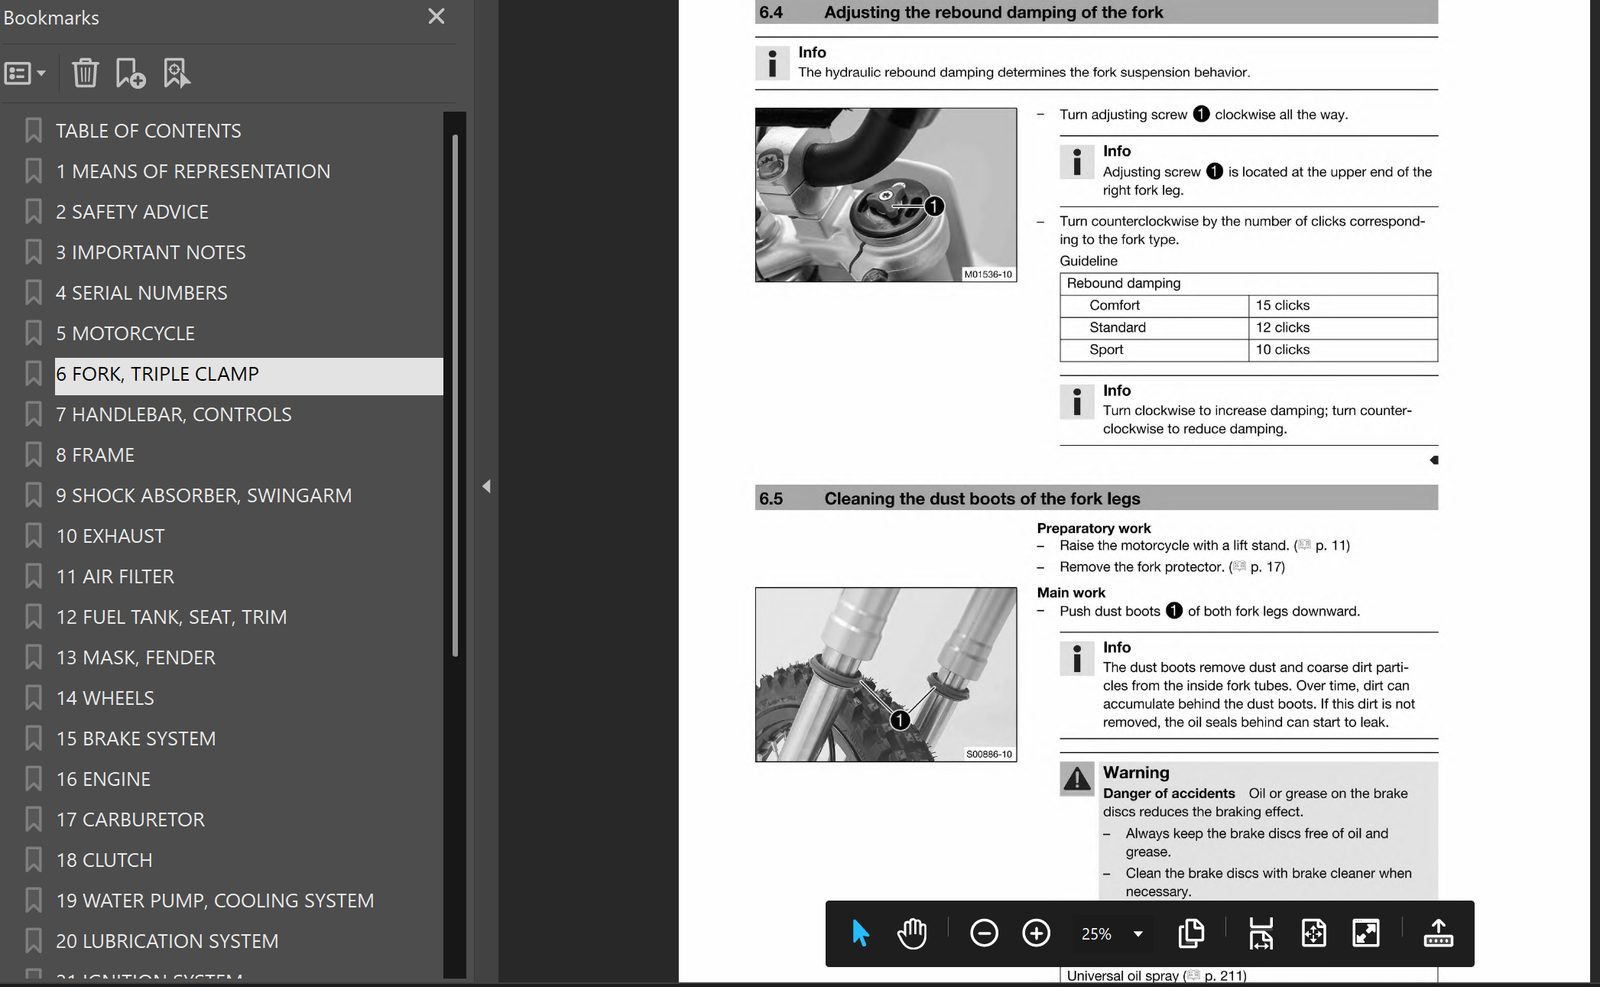Open the bookmark options list menu
Image resolution: width=1600 pixels, height=987 pixels.
pyautogui.click(x=25, y=73)
